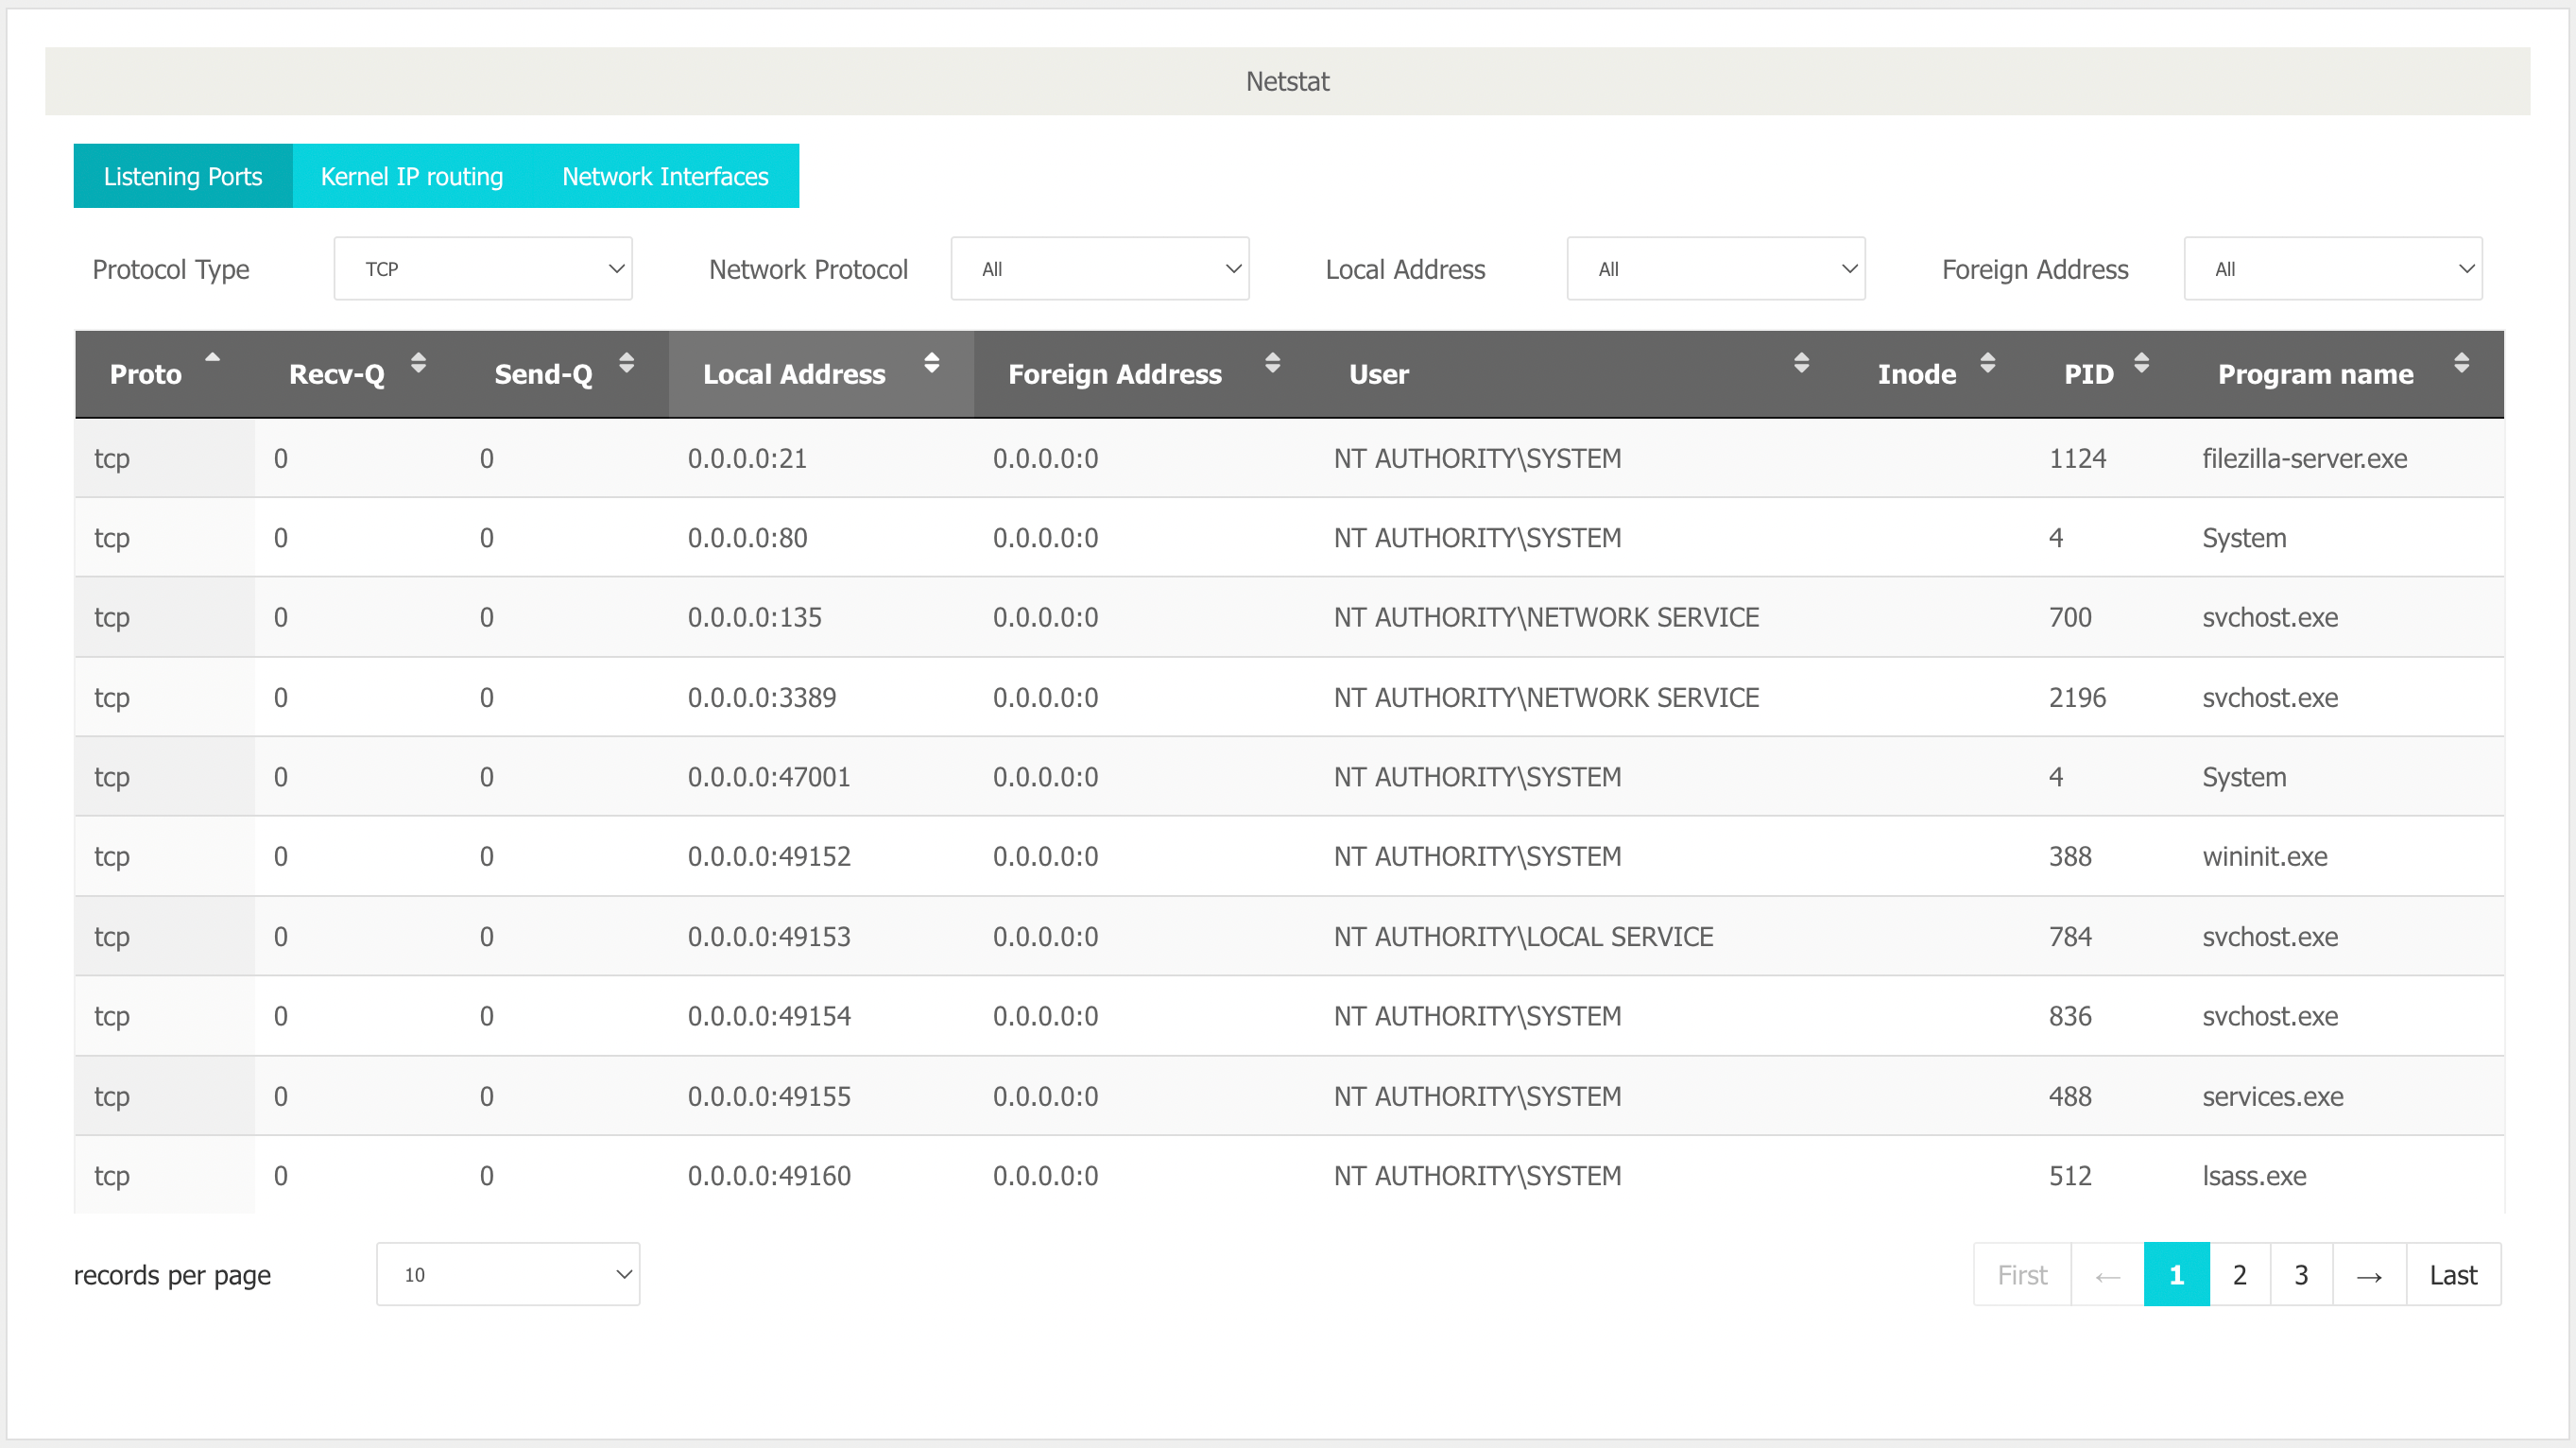Go to previous page arrow
Screen dimensions: 2576x1448
[2108, 1275]
